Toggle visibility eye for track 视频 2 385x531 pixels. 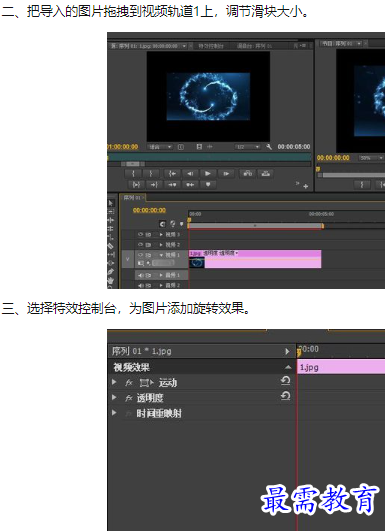click(141, 245)
